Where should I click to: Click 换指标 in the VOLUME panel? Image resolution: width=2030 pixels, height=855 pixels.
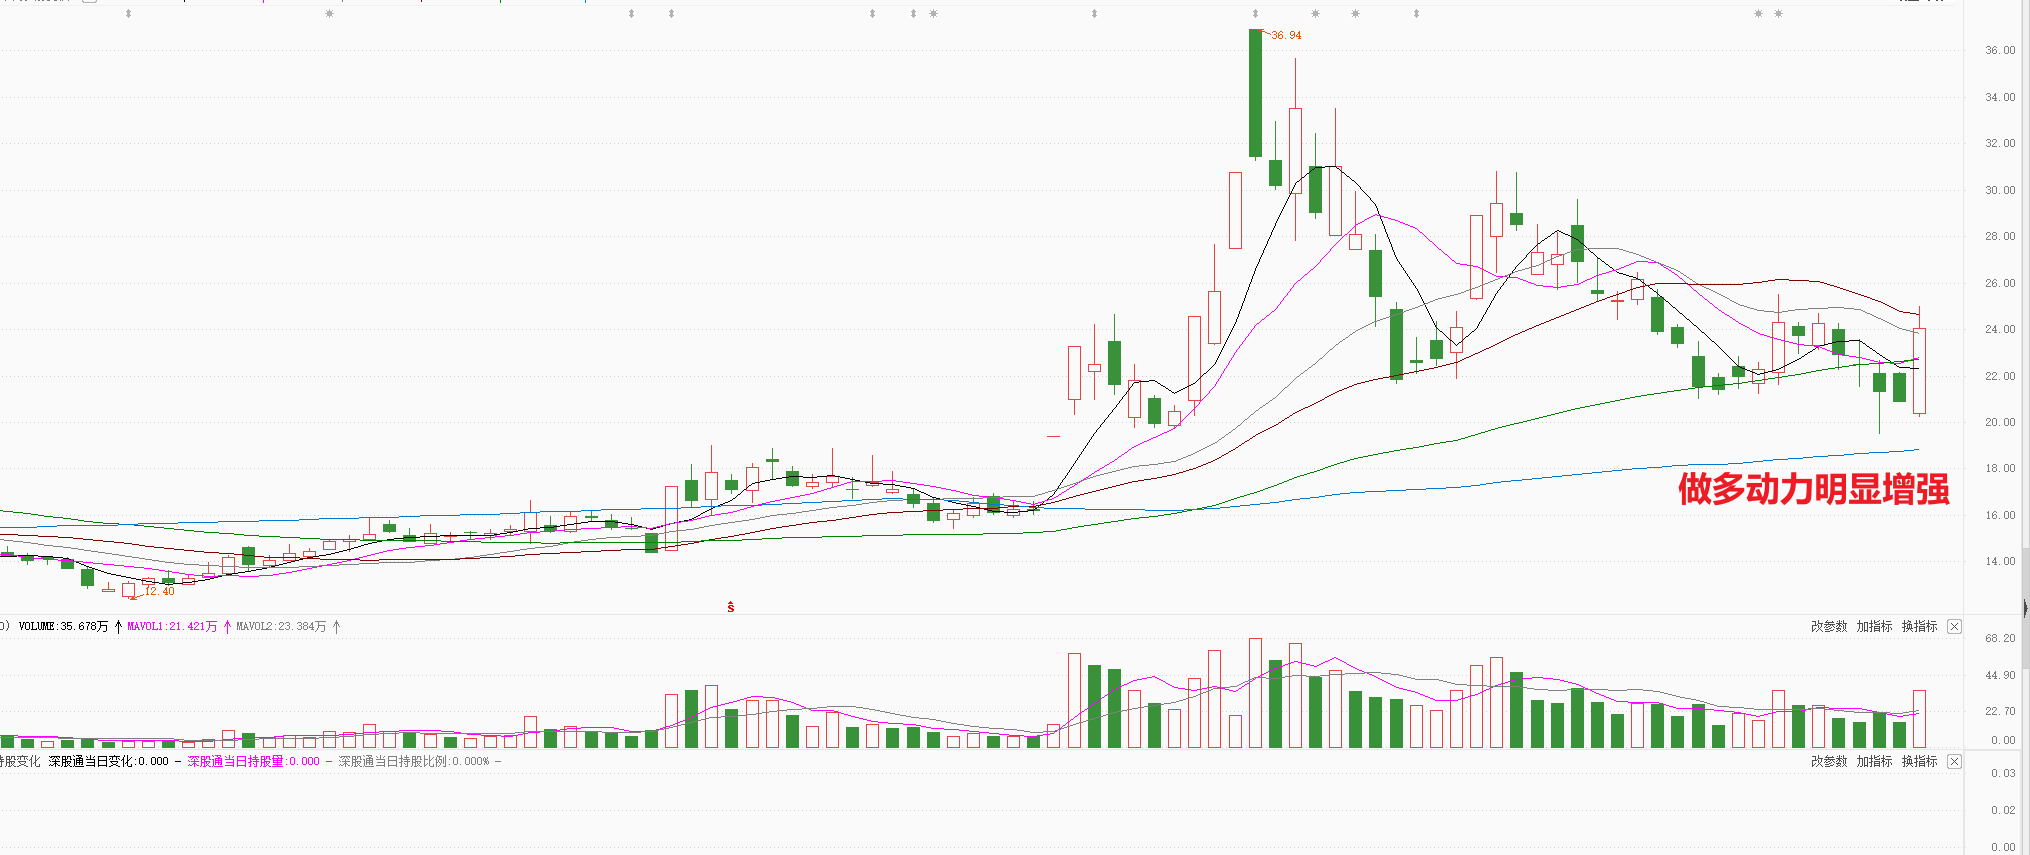(1919, 627)
